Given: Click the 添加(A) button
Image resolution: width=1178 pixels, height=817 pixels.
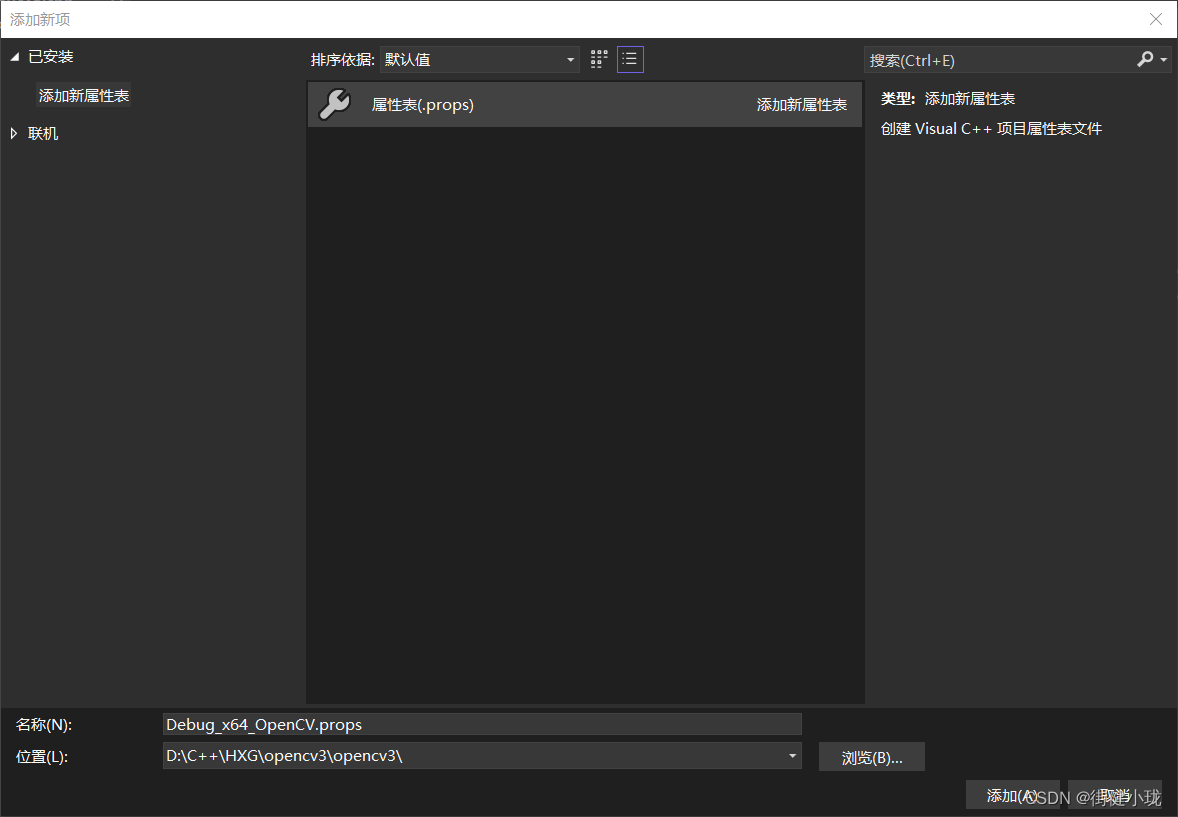Looking at the screenshot, I should pyautogui.click(x=1013, y=796).
